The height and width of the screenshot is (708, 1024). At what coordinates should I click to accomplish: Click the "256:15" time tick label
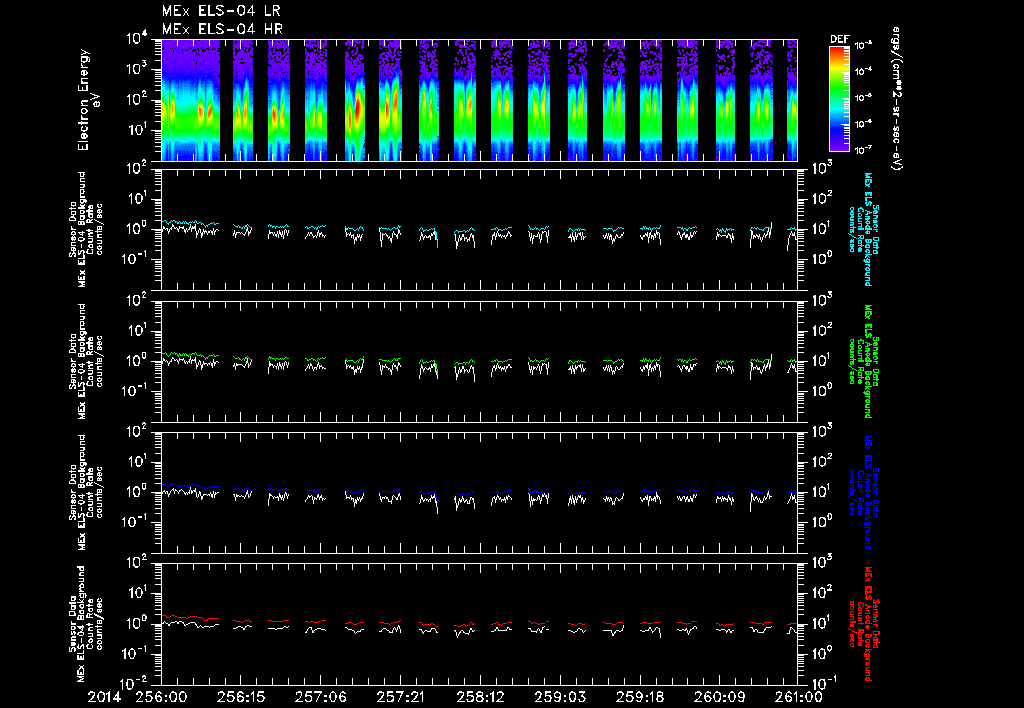tap(241, 697)
